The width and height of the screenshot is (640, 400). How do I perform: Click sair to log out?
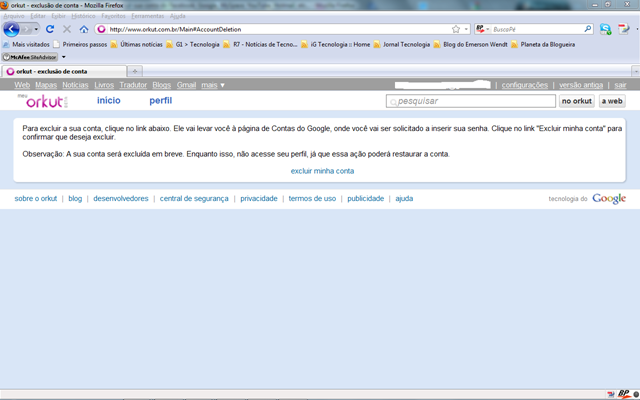(x=620, y=85)
